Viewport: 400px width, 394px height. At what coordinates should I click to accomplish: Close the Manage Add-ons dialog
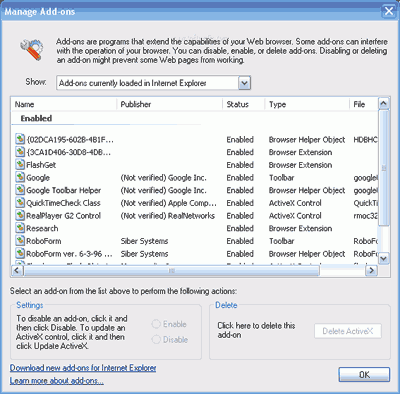tap(389, 11)
